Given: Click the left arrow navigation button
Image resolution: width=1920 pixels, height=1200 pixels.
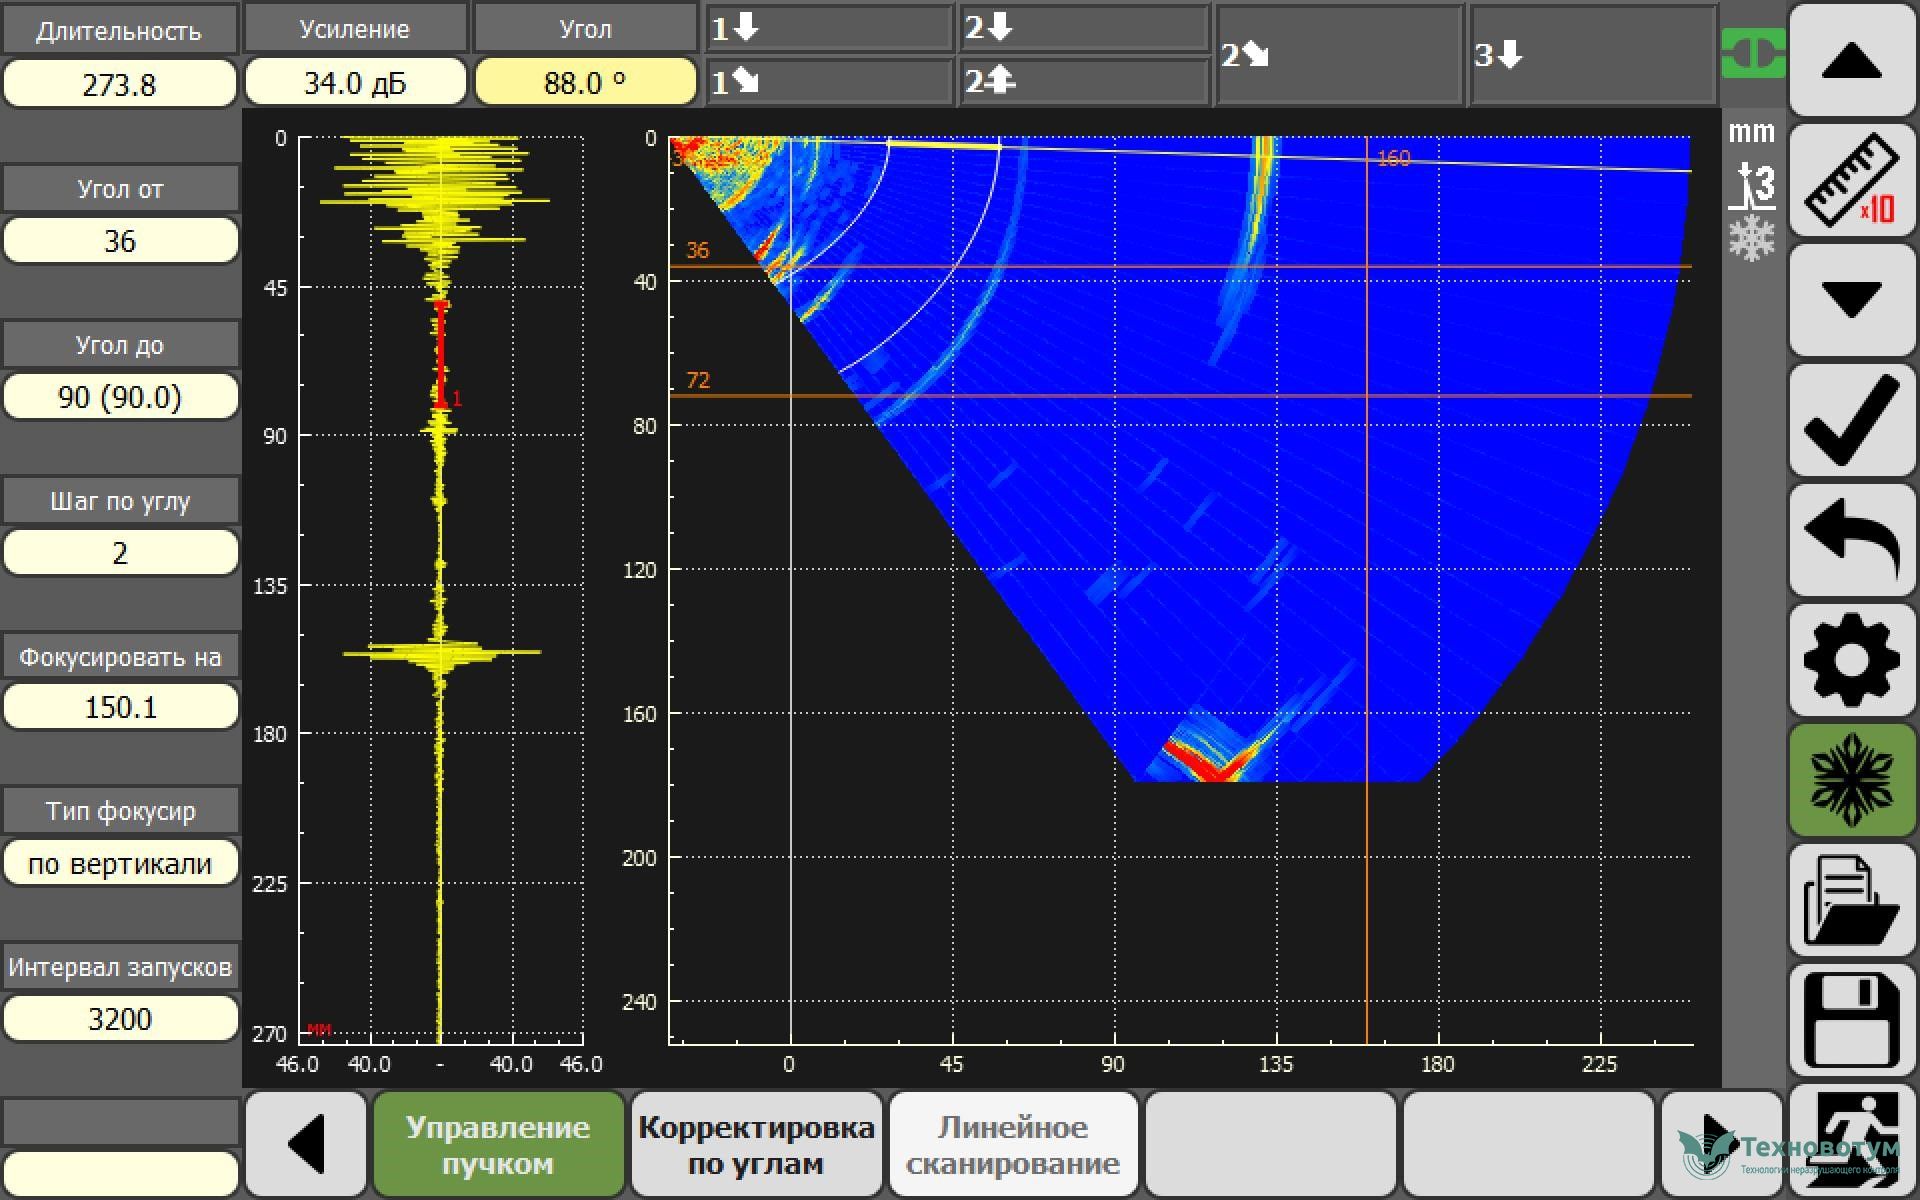Looking at the screenshot, I should [306, 1145].
